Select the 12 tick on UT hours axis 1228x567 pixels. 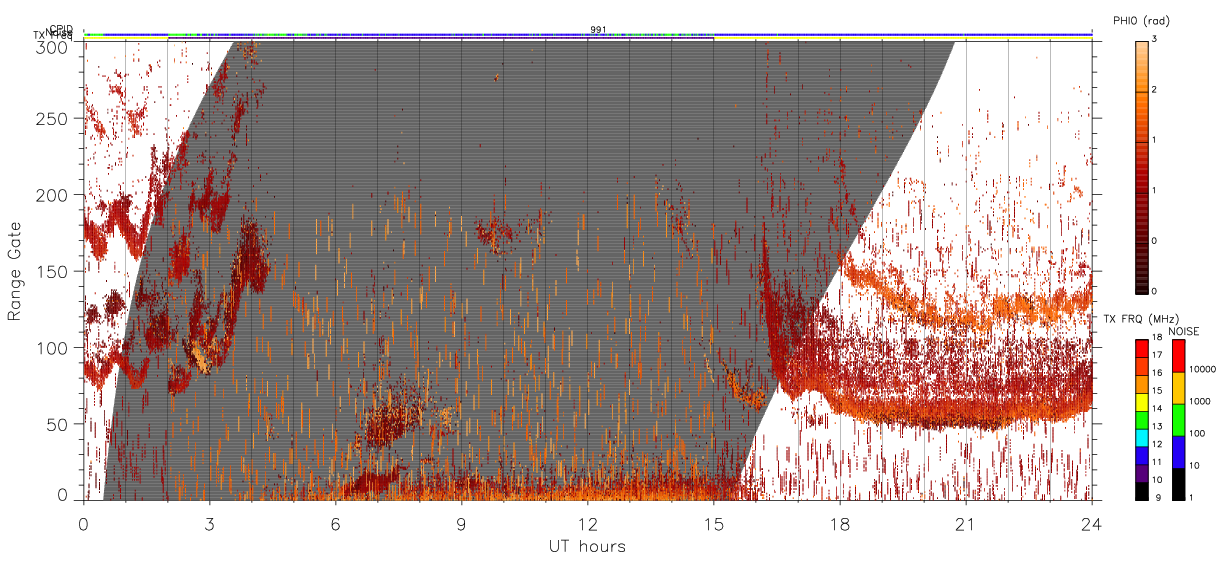click(588, 523)
